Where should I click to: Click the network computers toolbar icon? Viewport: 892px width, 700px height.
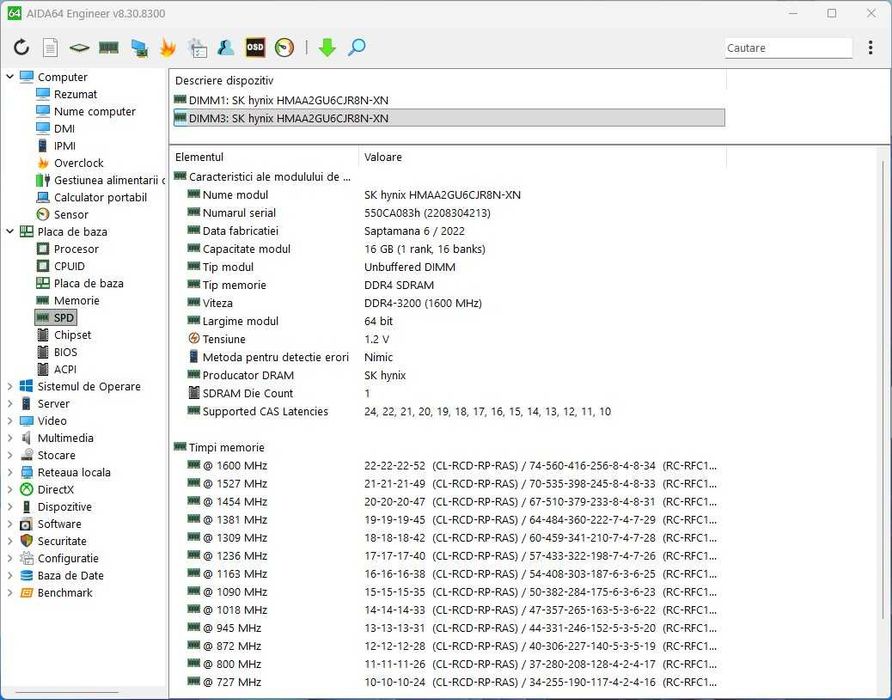point(139,48)
